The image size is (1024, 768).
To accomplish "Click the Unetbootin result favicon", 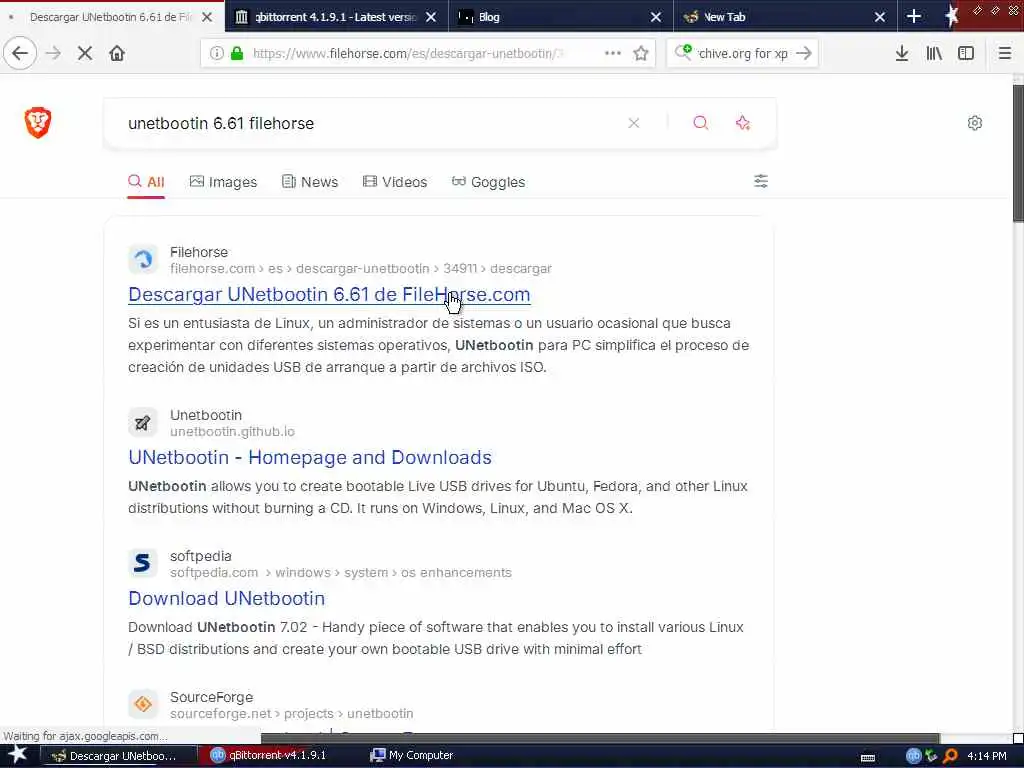I will pos(143,423).
